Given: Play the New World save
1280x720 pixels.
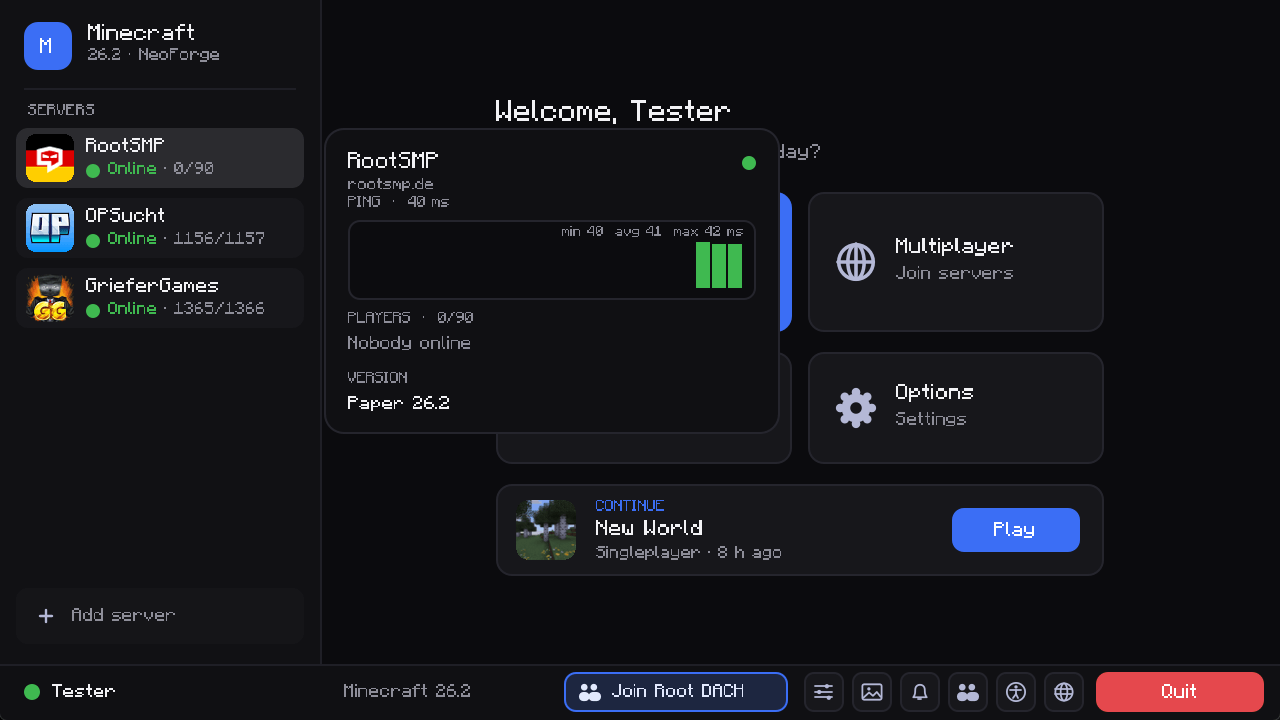Looking at the screenshot, I should click(1016, 530).
